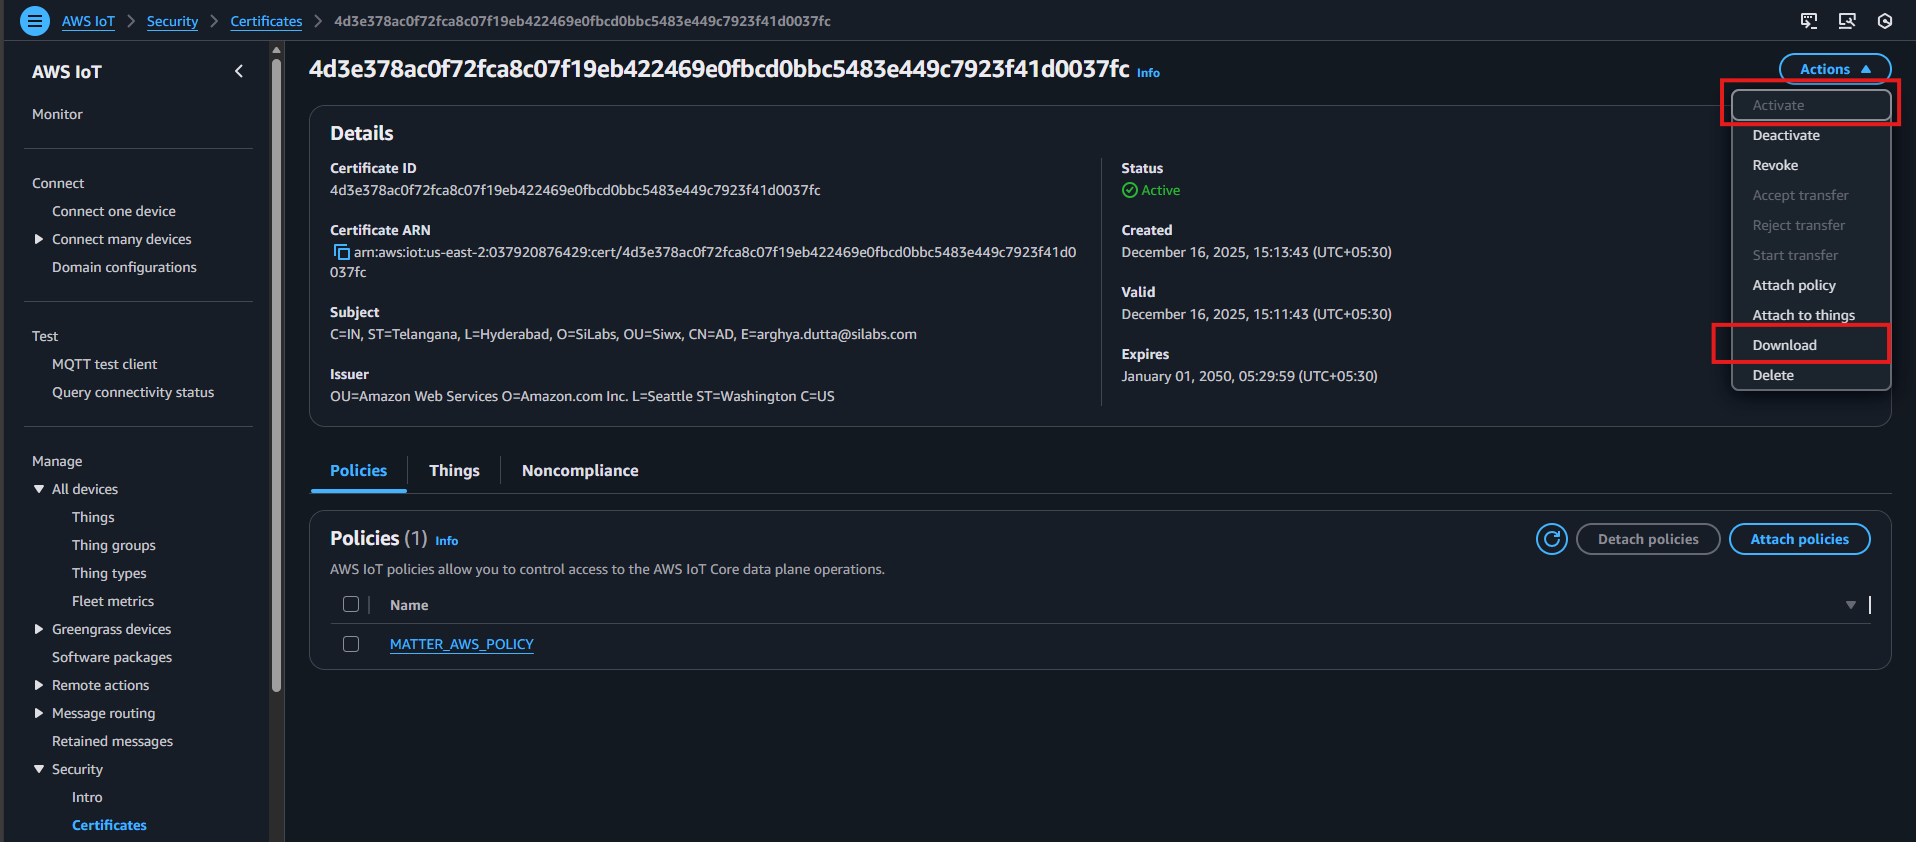Copy the certificate ARN

pos(341,252)
